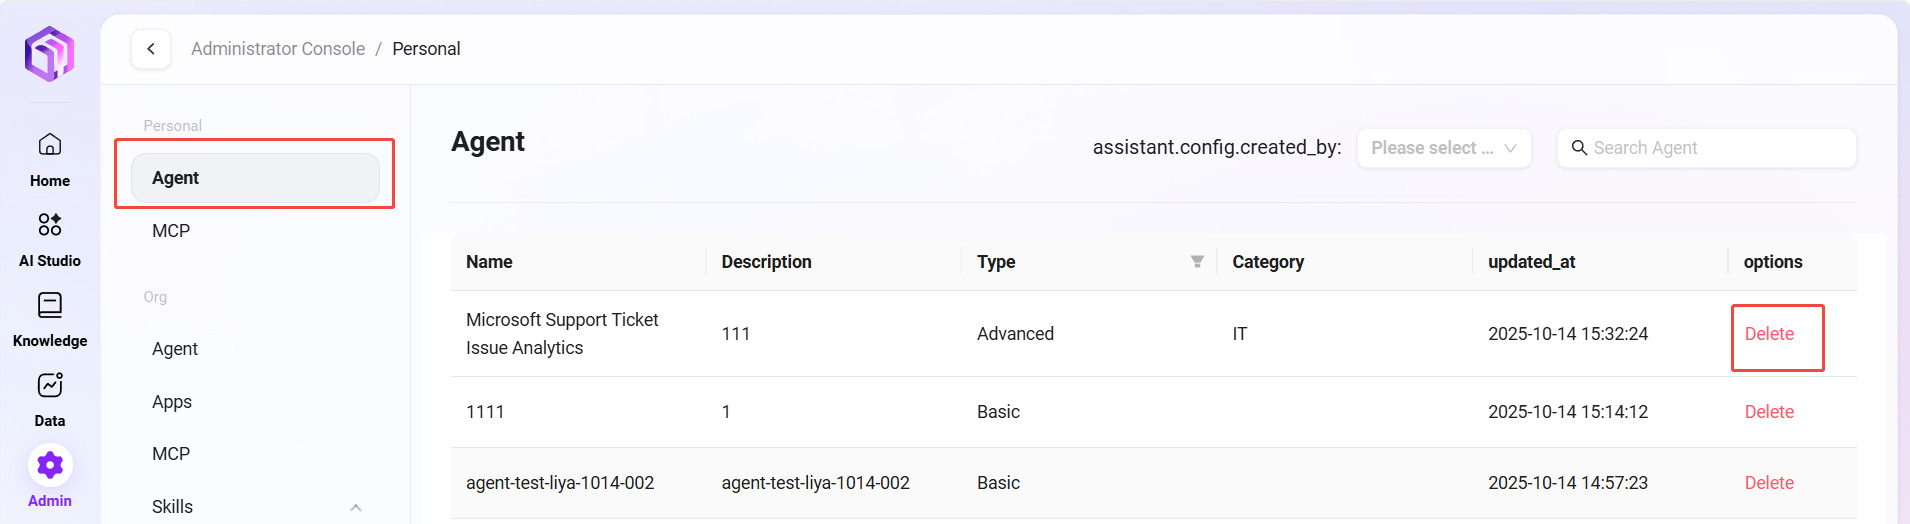Collapse the Skills section chevron
This screenshot has height=524, width=1910.
click(x=356, y=507)
